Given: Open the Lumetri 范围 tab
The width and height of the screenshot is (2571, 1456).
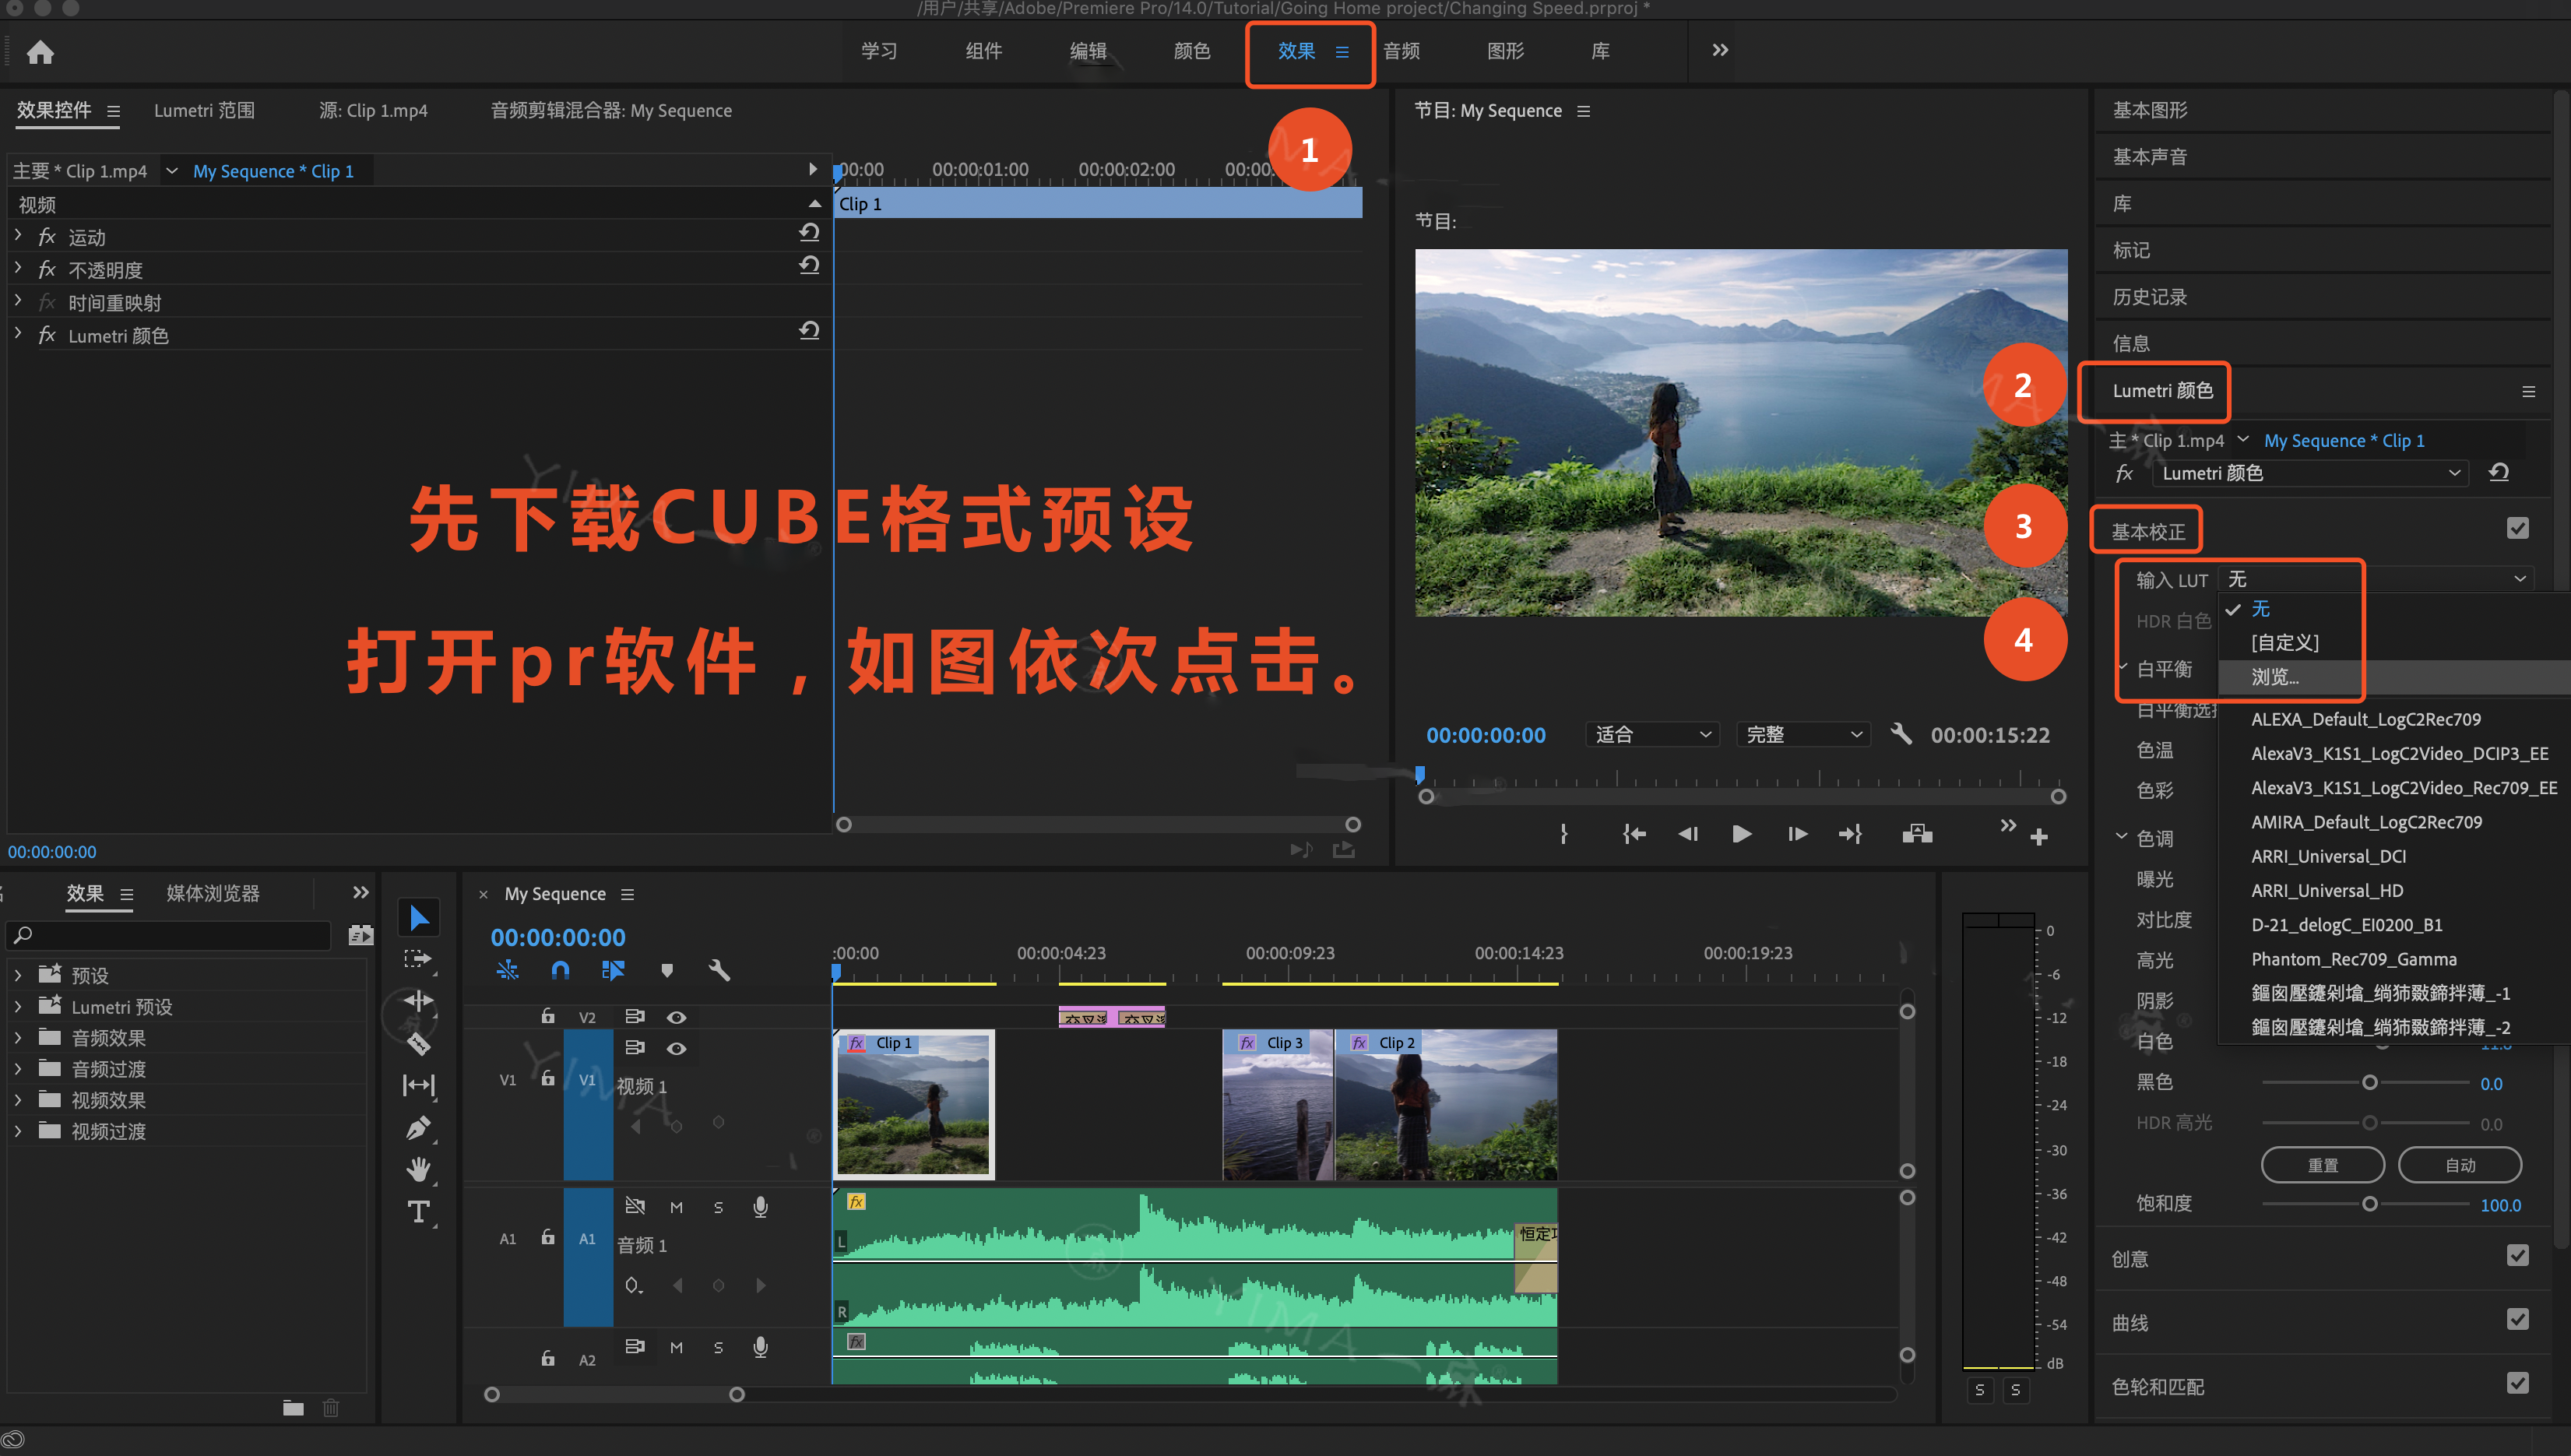Looking at the screenshot, I should click(x=204, y=110).
